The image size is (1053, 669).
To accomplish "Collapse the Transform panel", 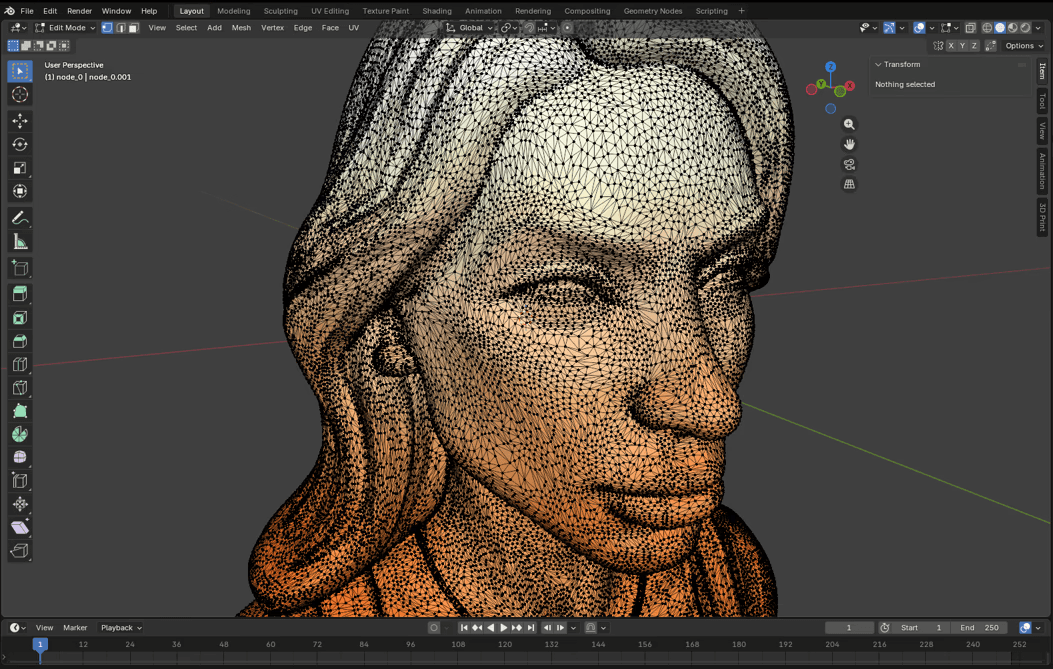I will pos(879,65).
